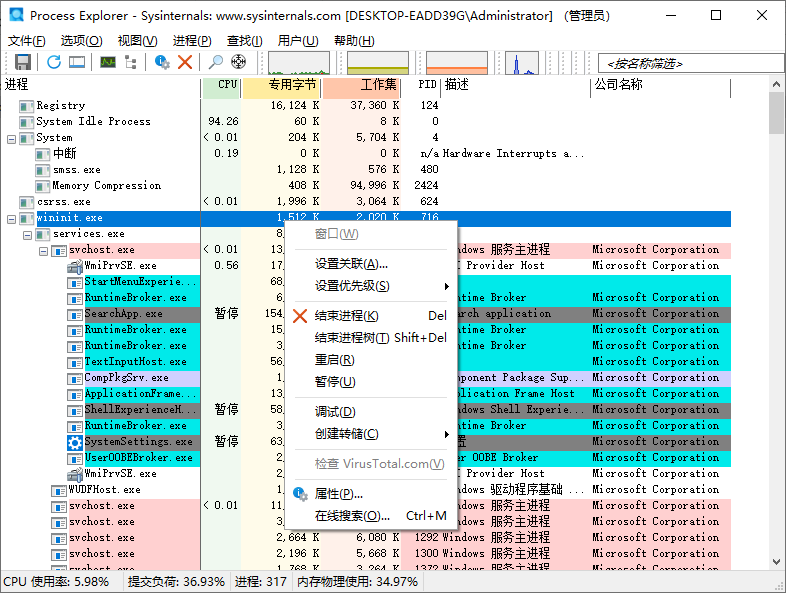
Task: Click the red X Kill Process toolbar icon
Action: click(x=185, y=62)
